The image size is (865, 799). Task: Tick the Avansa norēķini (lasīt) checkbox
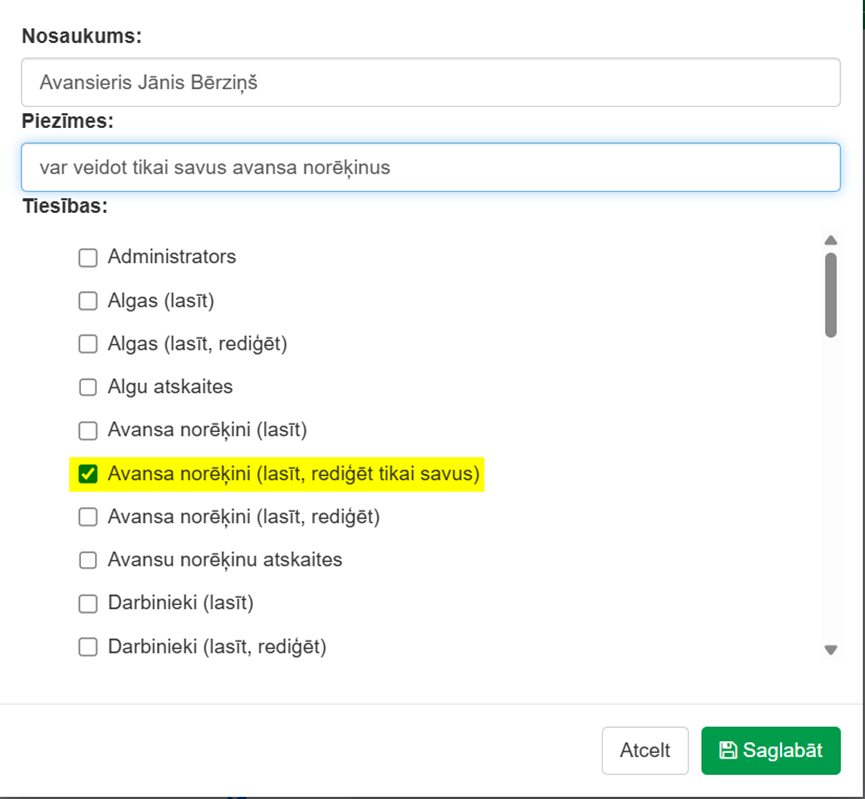coord(88,430)
